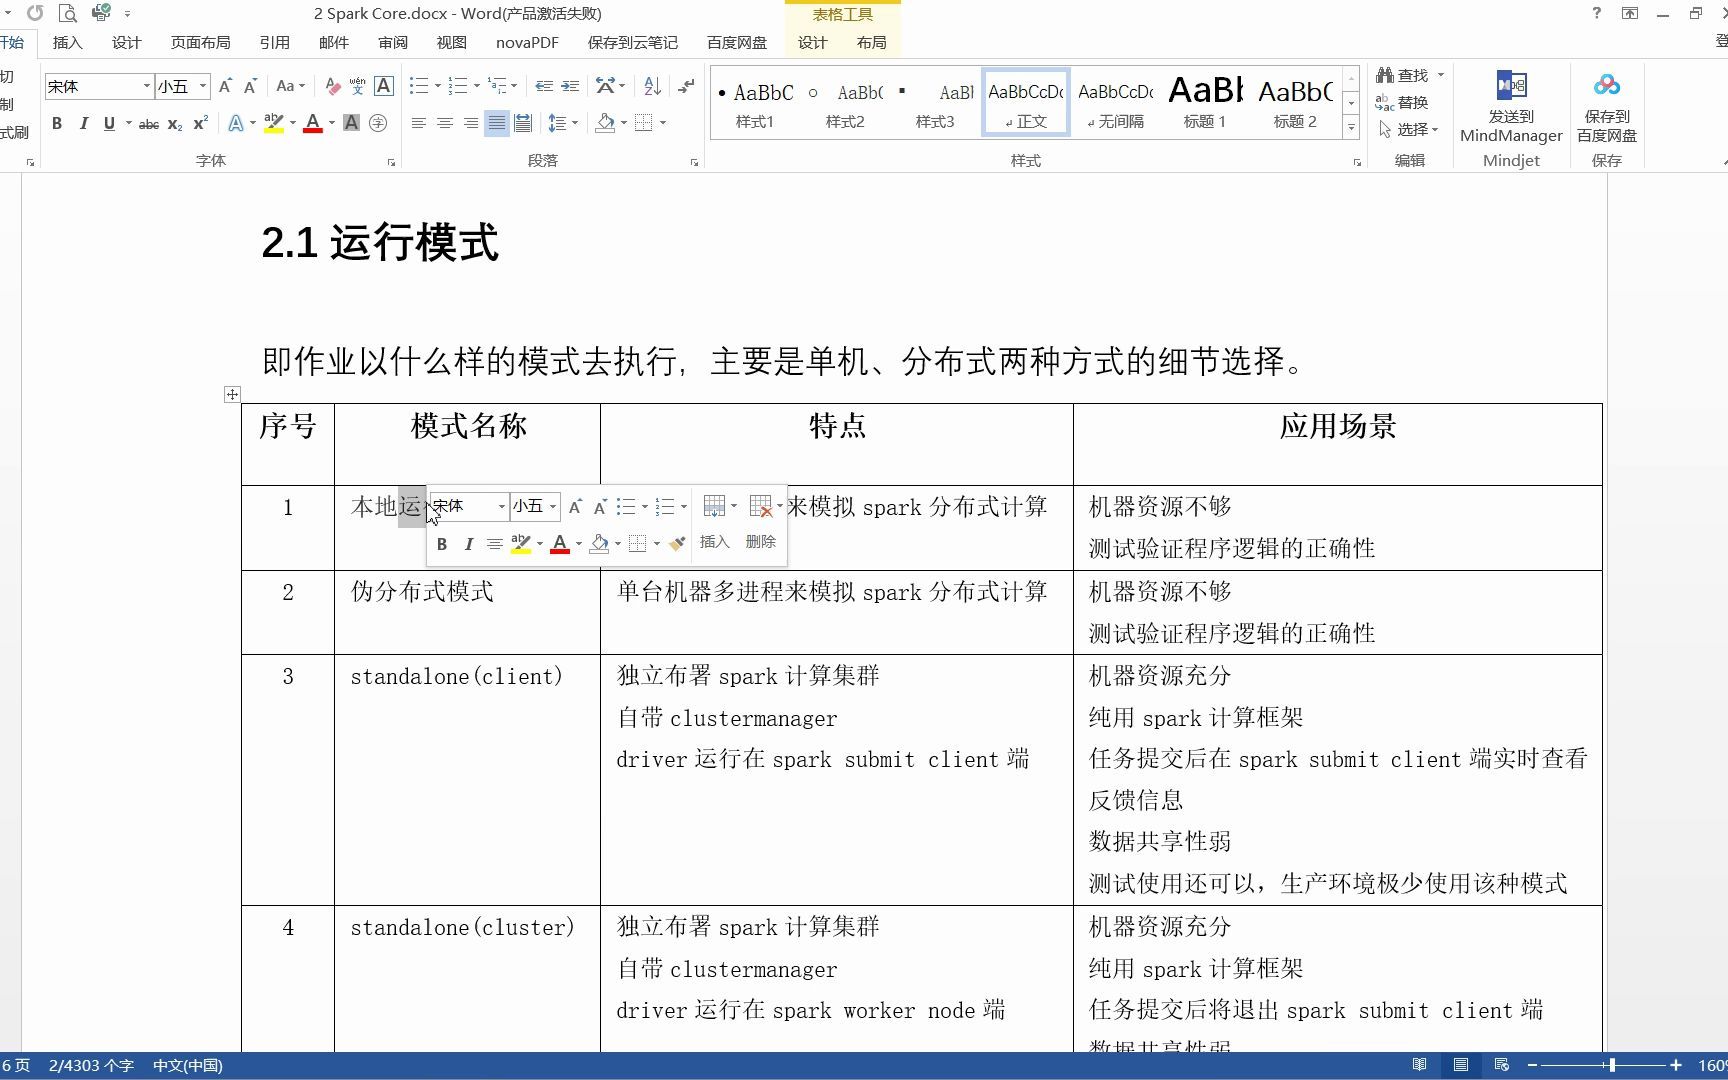
Task: Click Delete table icon in mini toolbar
Action: click(x=761, y=506)
